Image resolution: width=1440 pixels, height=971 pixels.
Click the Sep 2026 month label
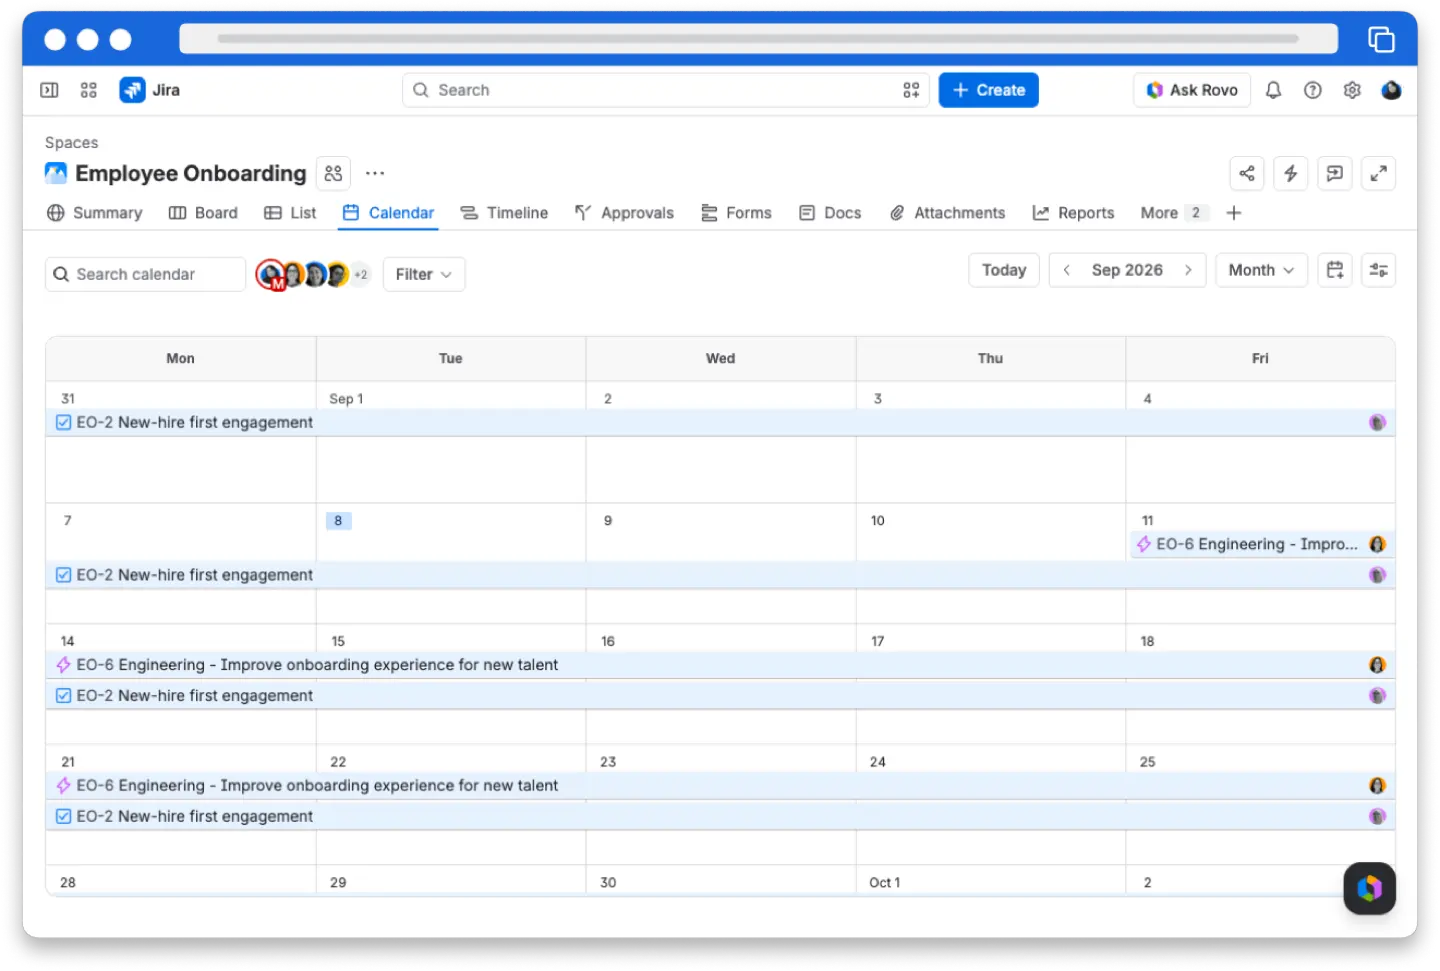point(1127,270)
